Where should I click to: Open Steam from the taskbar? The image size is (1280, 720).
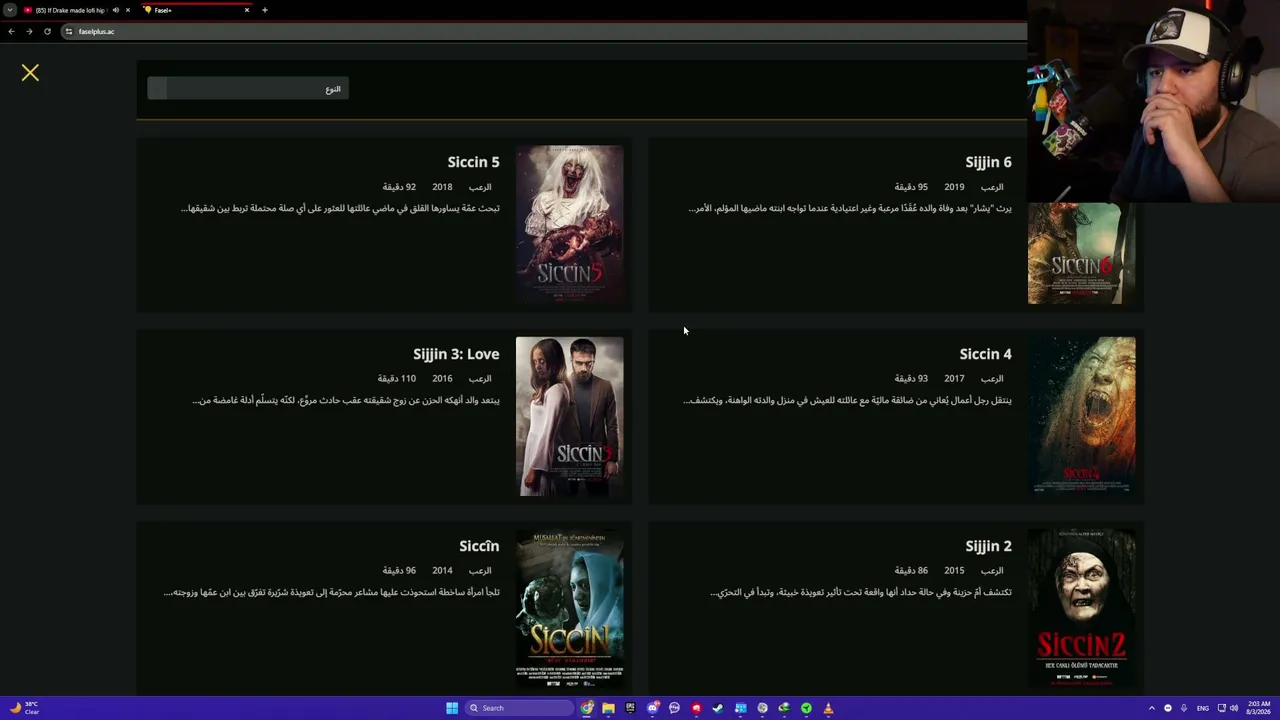click(x=718, y=708)
